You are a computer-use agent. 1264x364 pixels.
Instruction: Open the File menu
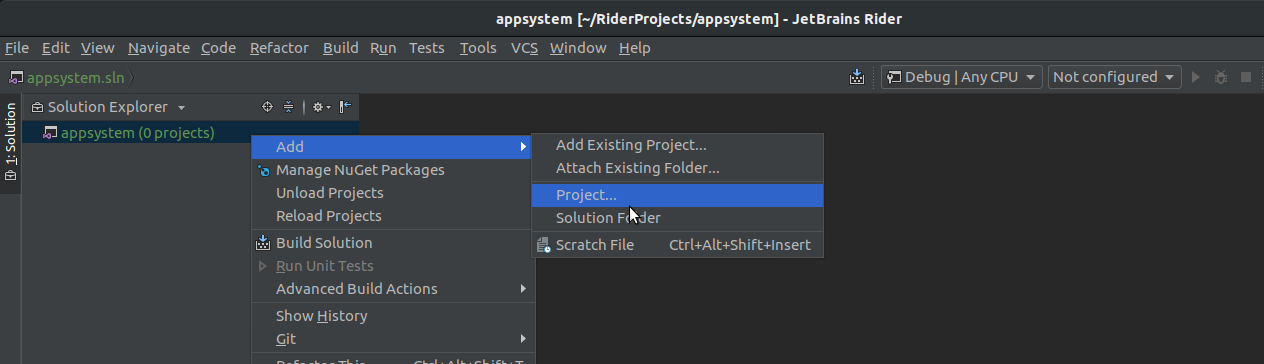point(17,48)
